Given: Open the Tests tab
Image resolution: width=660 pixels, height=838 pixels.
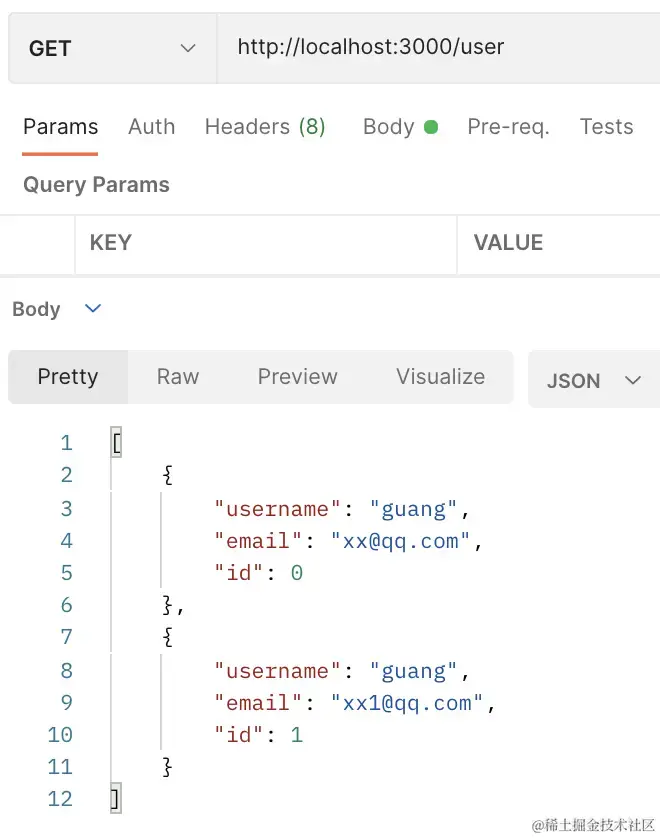Looking at the screenshot, I should [606, 127].
